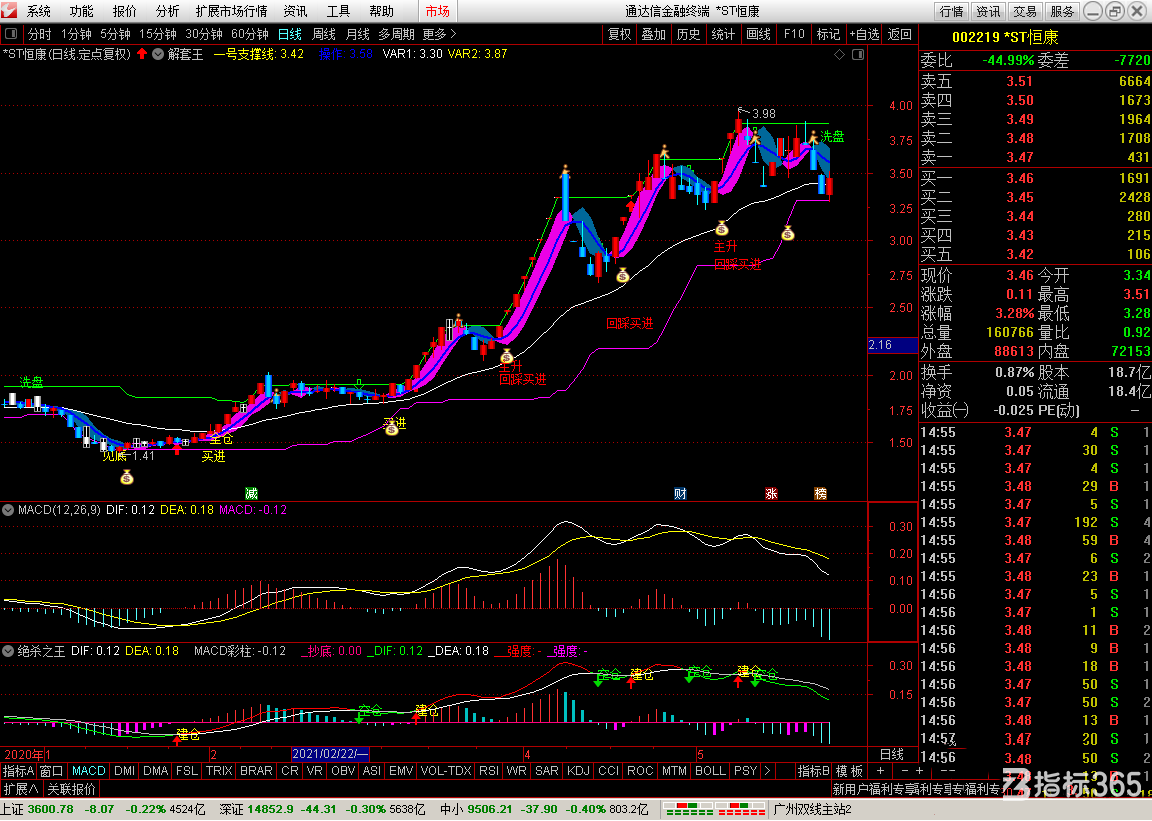Viewport: 1152px width, 821px height.
Task: Click the 榜 marker below the chart
Action: [x=821, y=493]
